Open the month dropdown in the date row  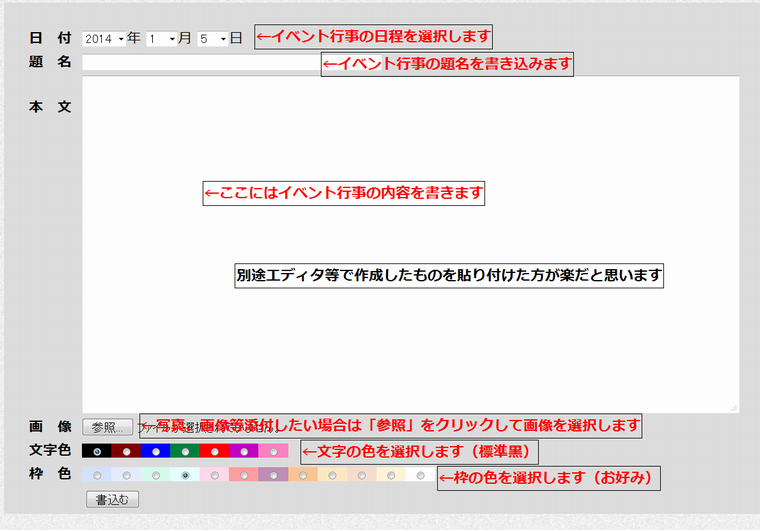[161, 39]
